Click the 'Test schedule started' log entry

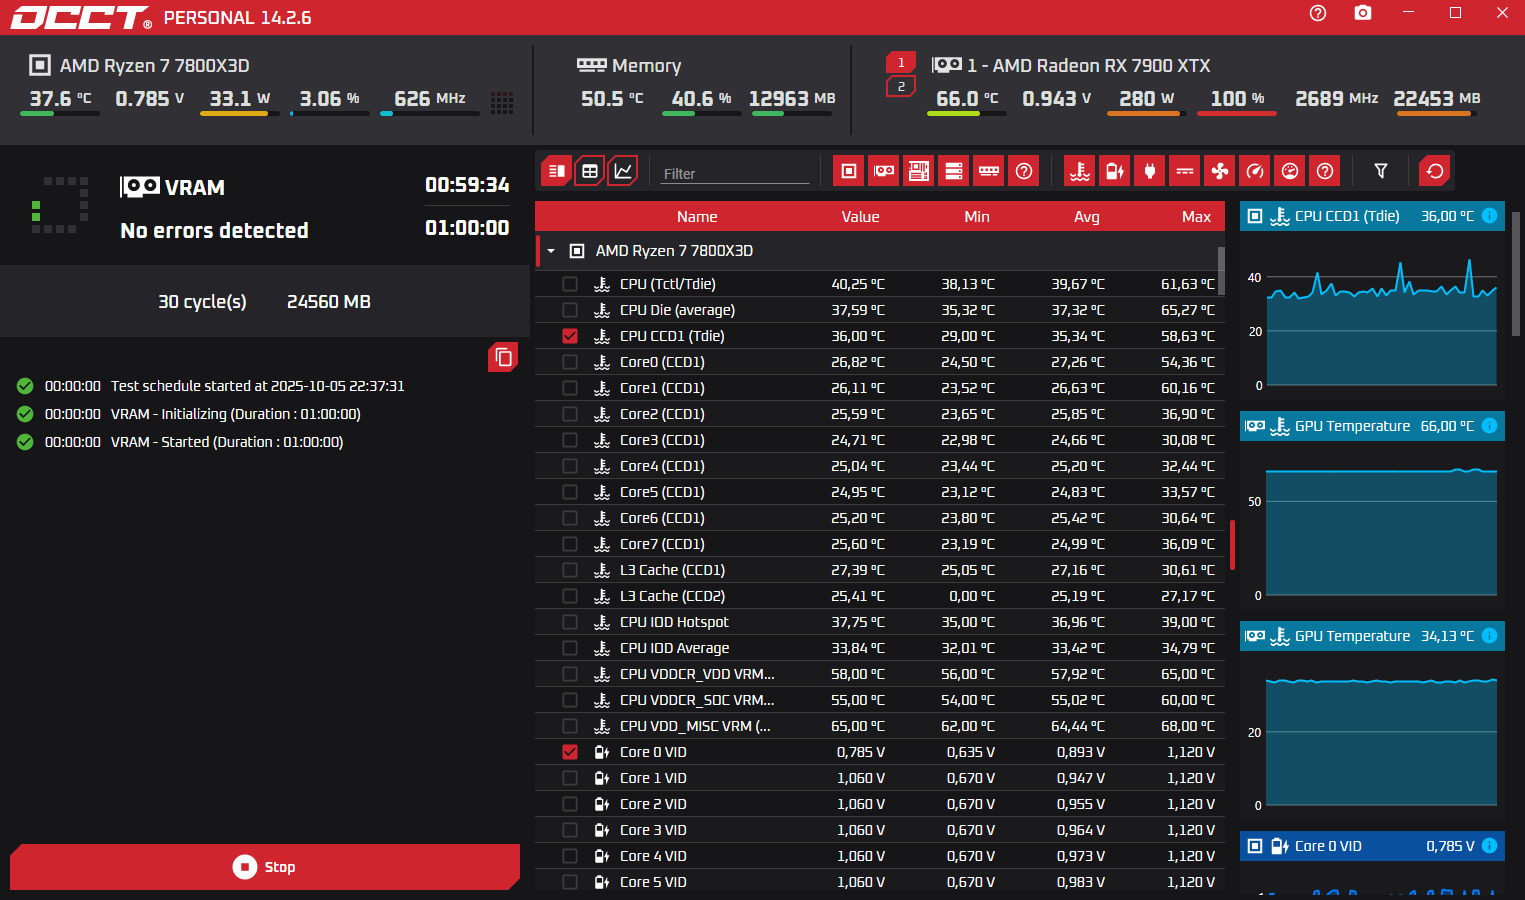click(x=257, y=386)
